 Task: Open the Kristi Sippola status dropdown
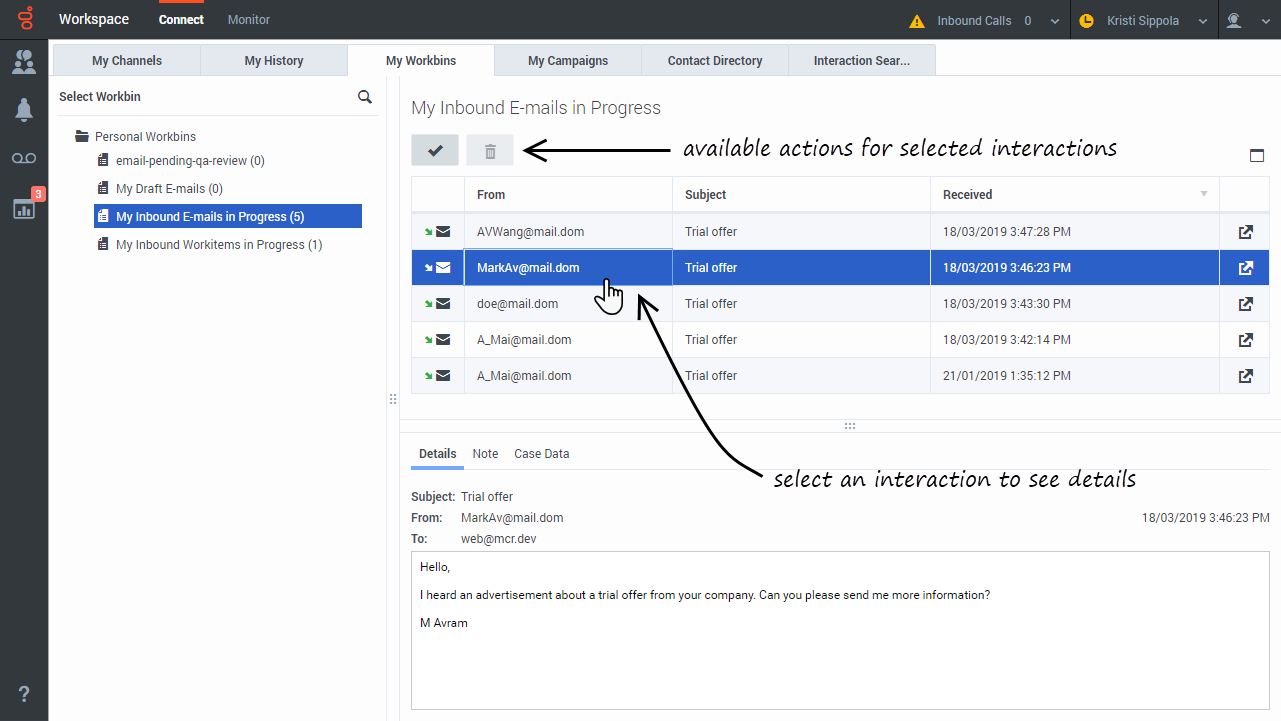tap(1144, 21)
